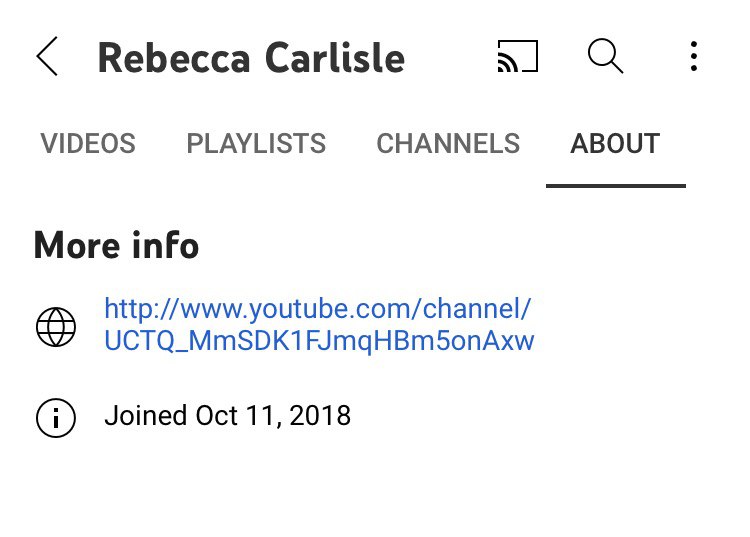Tap the Rebecca Carlisle channel title
This screenshot has width=750, height=537.
(251, 58)
